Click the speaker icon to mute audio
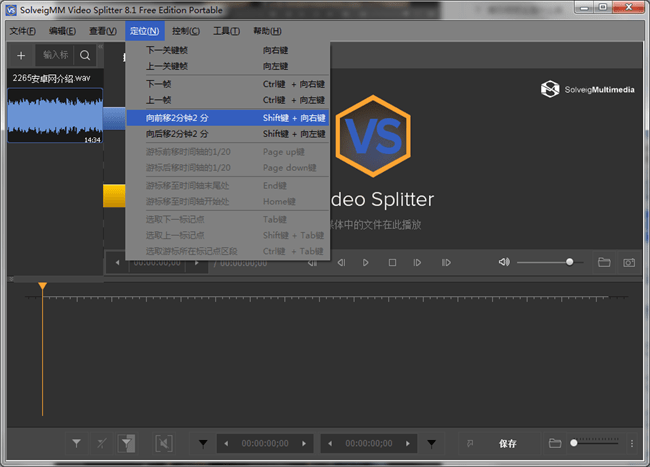Image resolution: width=650 pixels, height=467 pixels. (505, 262)
